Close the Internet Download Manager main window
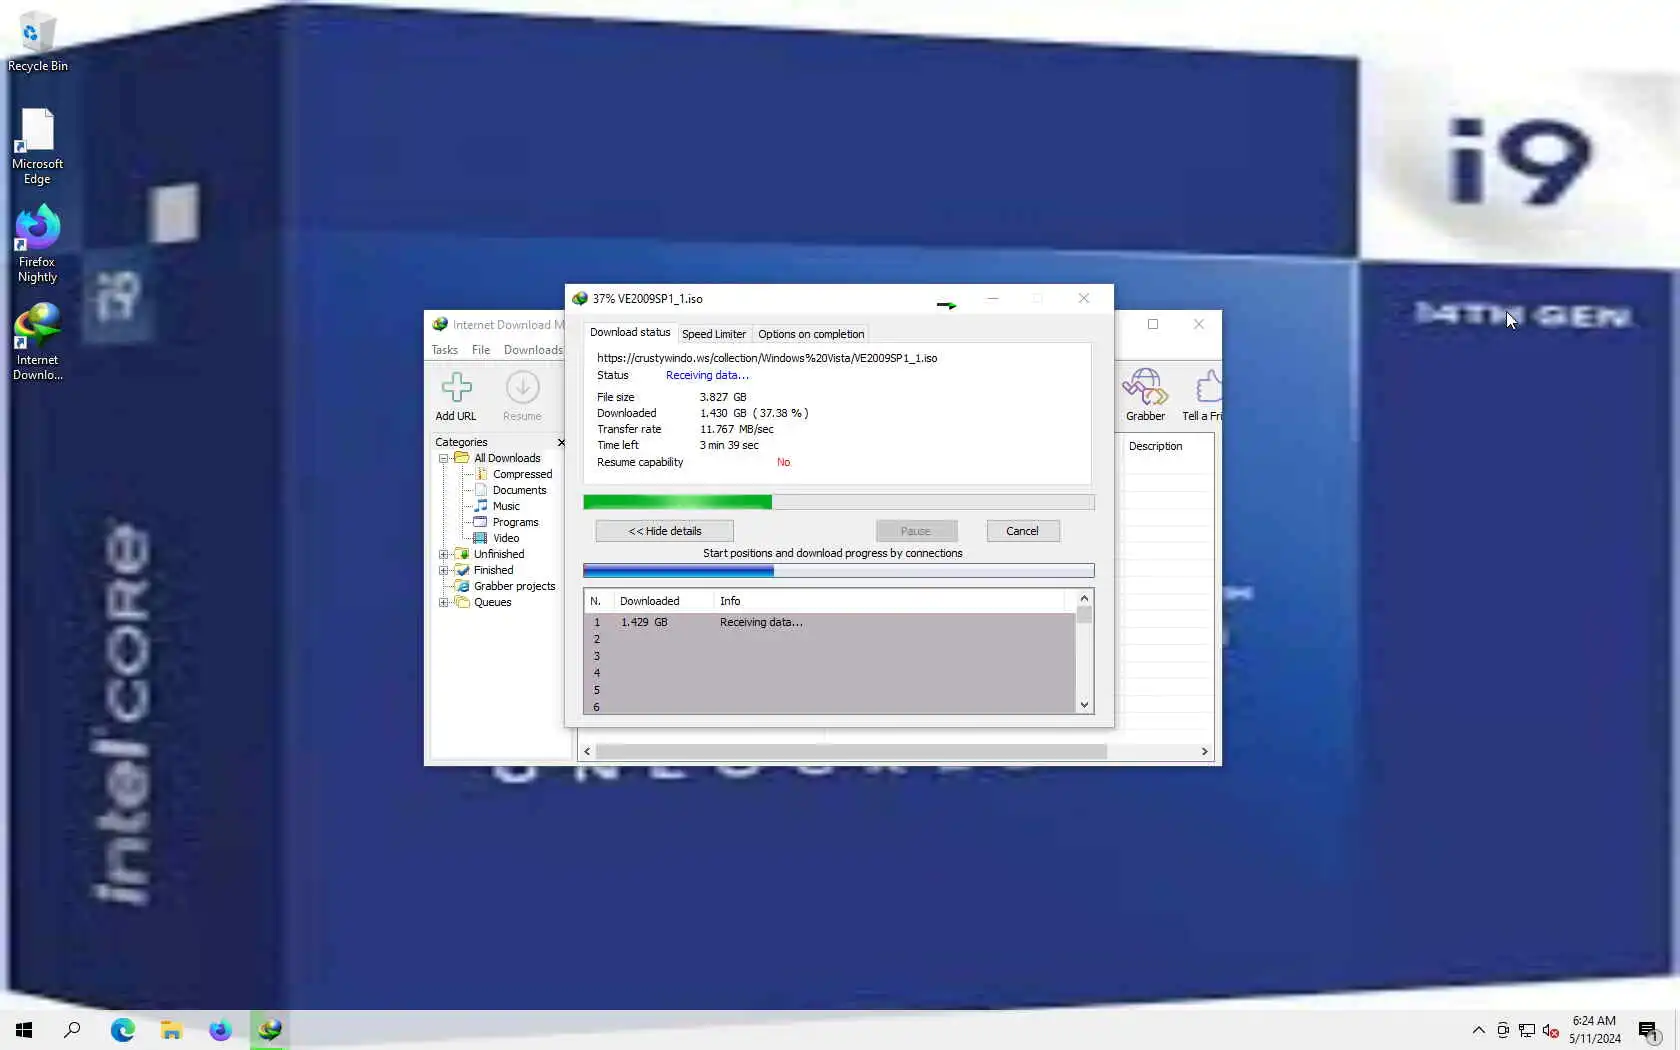 click(1199, 324)
